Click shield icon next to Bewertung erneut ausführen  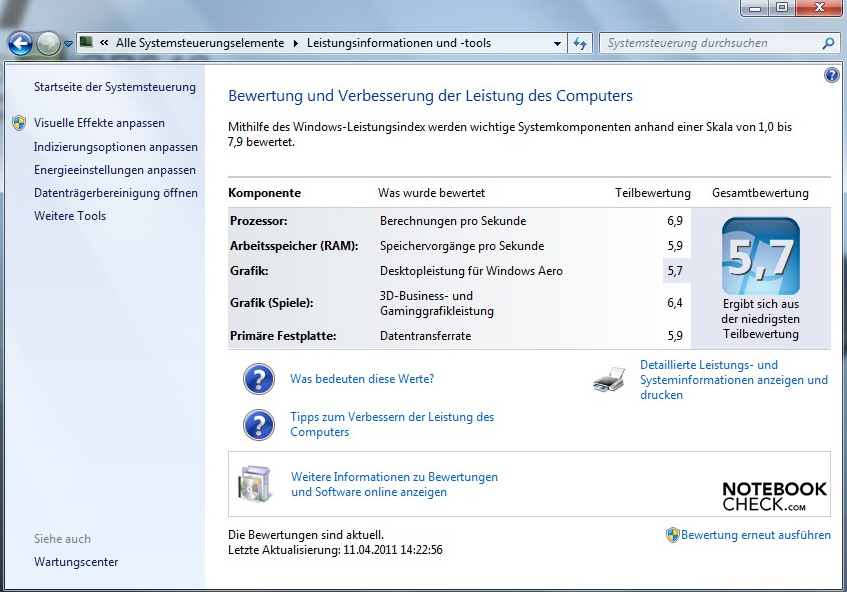click(673, 535)
